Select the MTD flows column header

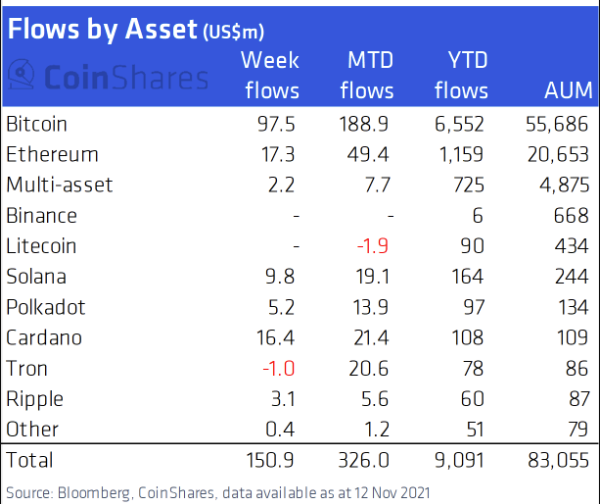(367, 75)
